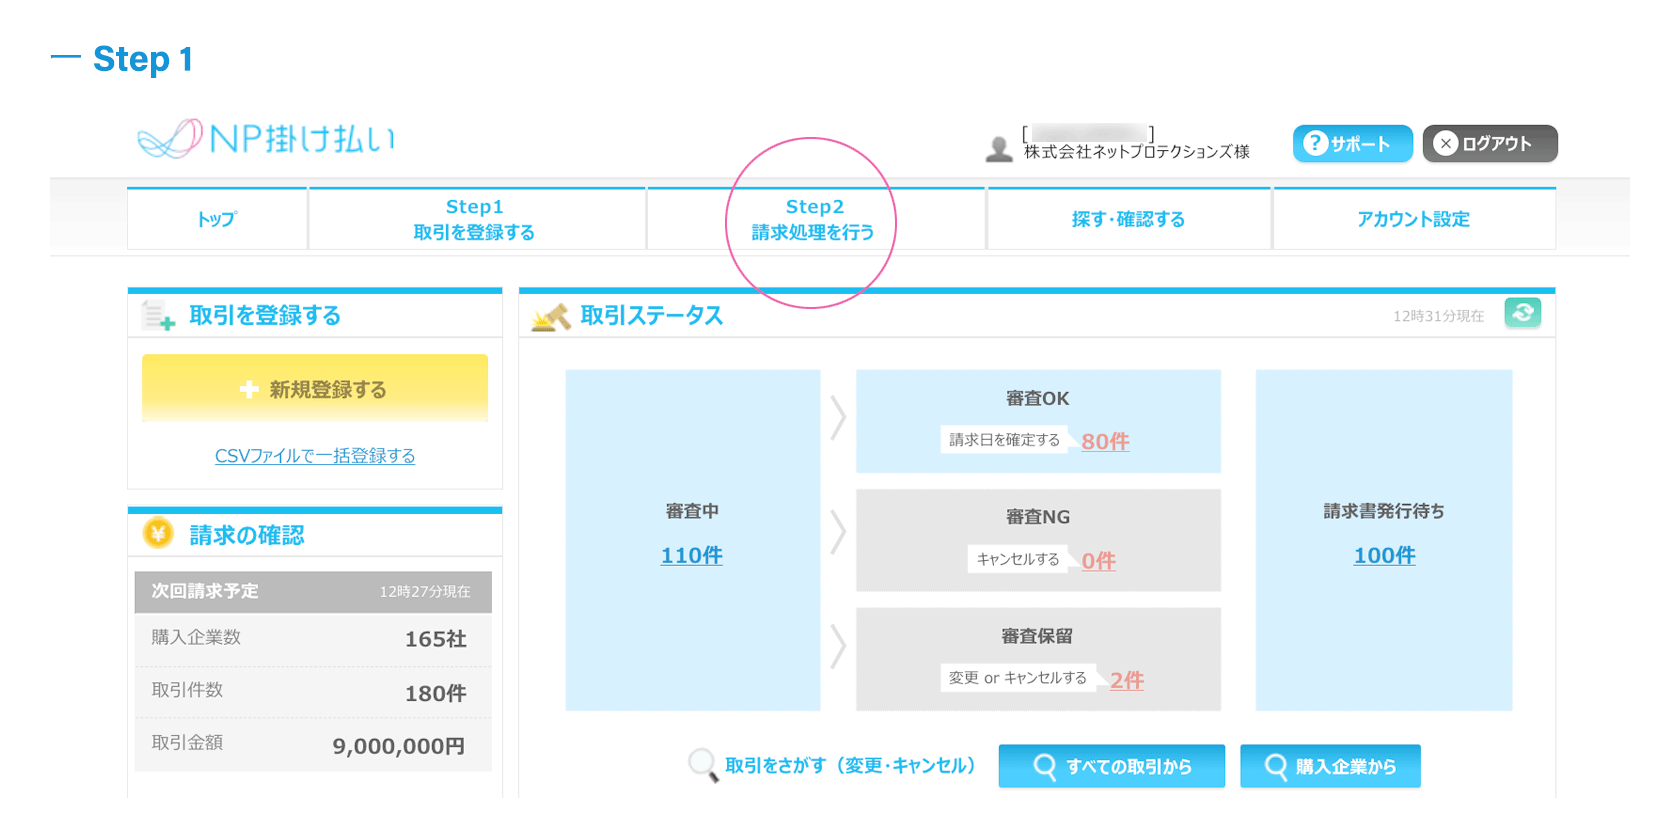
Task: Click the 審査OK status label
Action: (1038, 398)
